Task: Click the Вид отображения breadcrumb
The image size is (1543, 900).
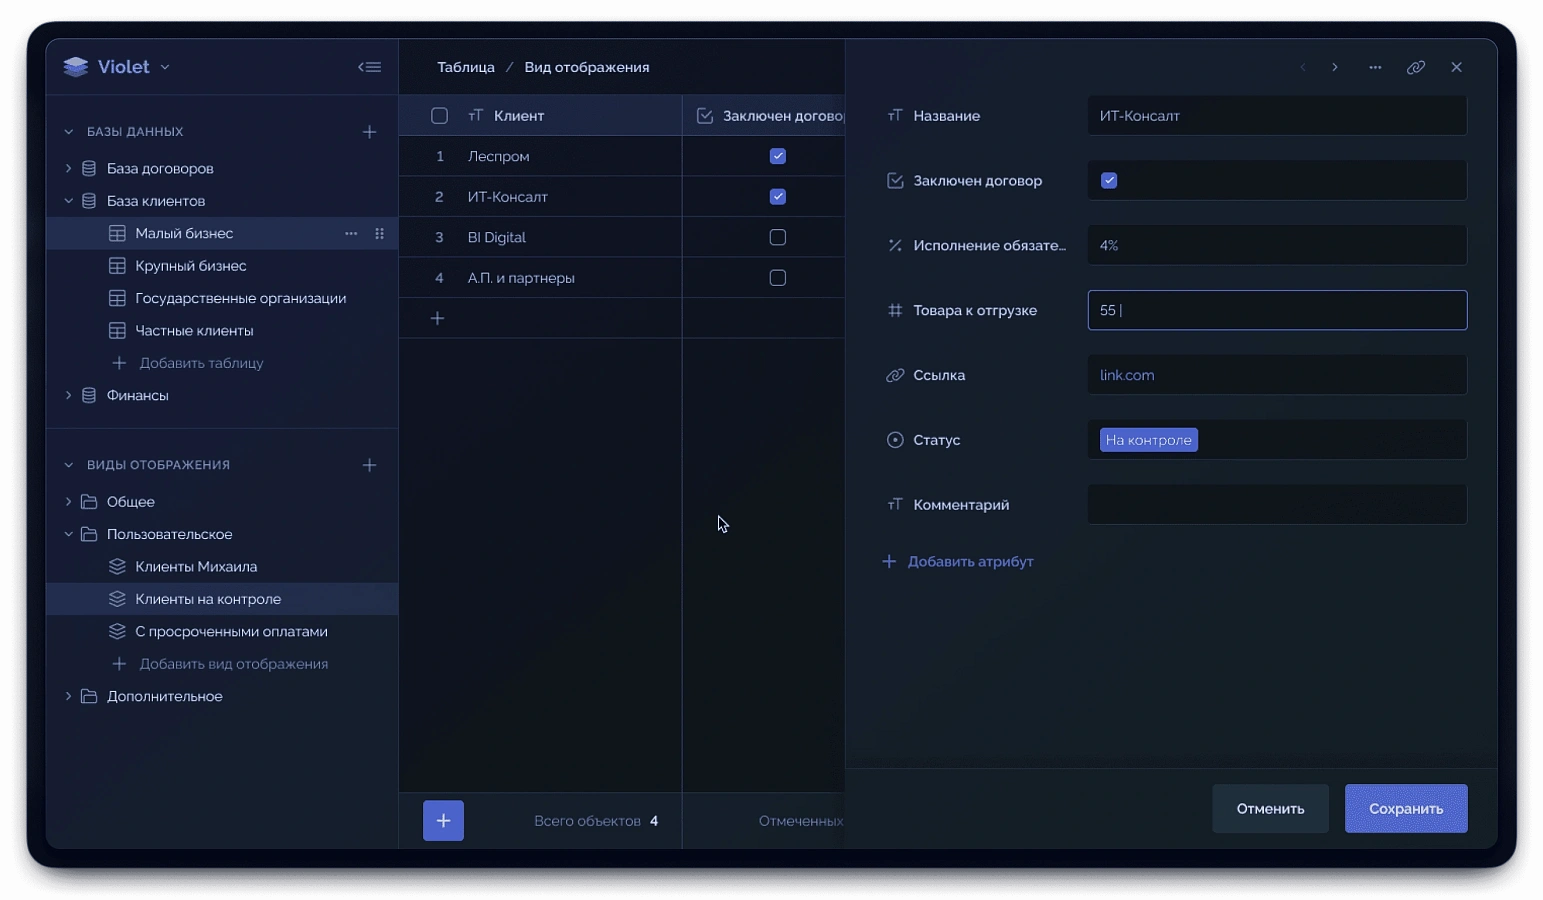Action: 587,67
